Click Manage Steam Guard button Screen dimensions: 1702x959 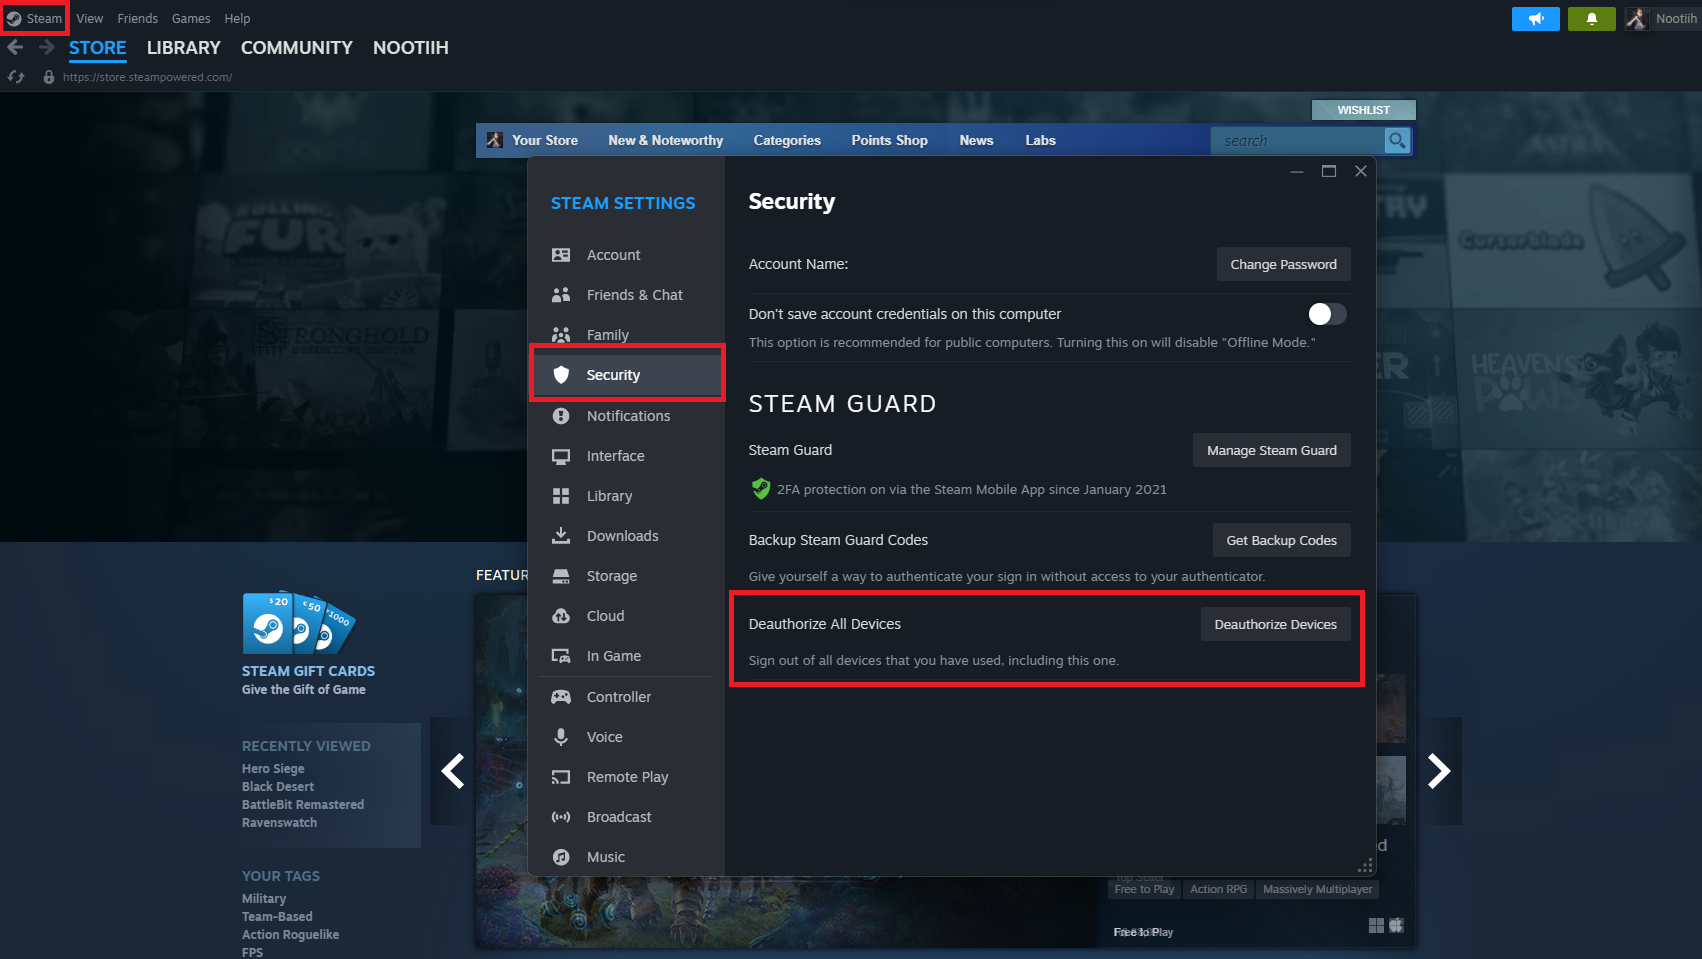pos(1272,450)
